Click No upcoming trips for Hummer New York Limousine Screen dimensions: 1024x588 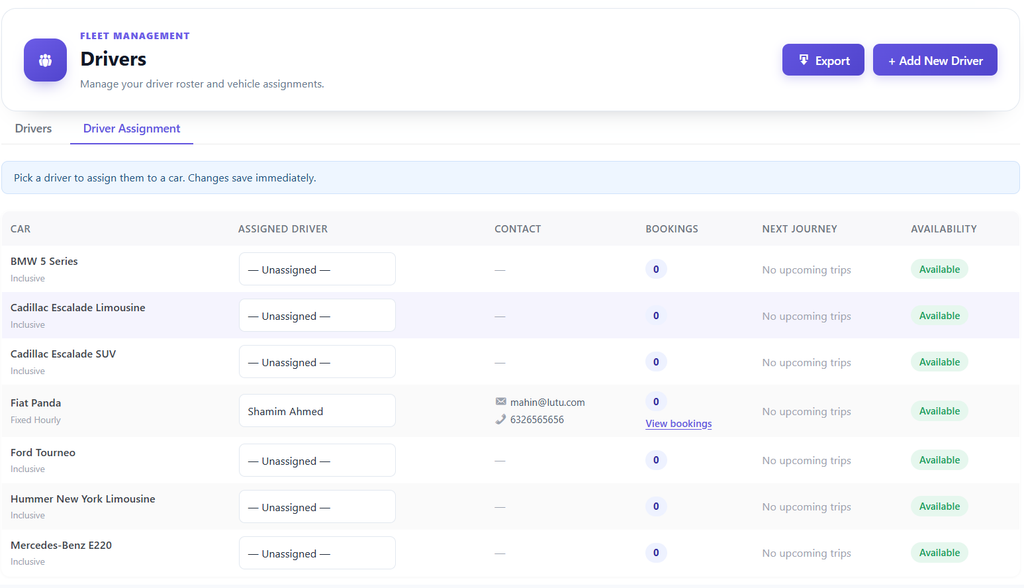tap(807, 507)
